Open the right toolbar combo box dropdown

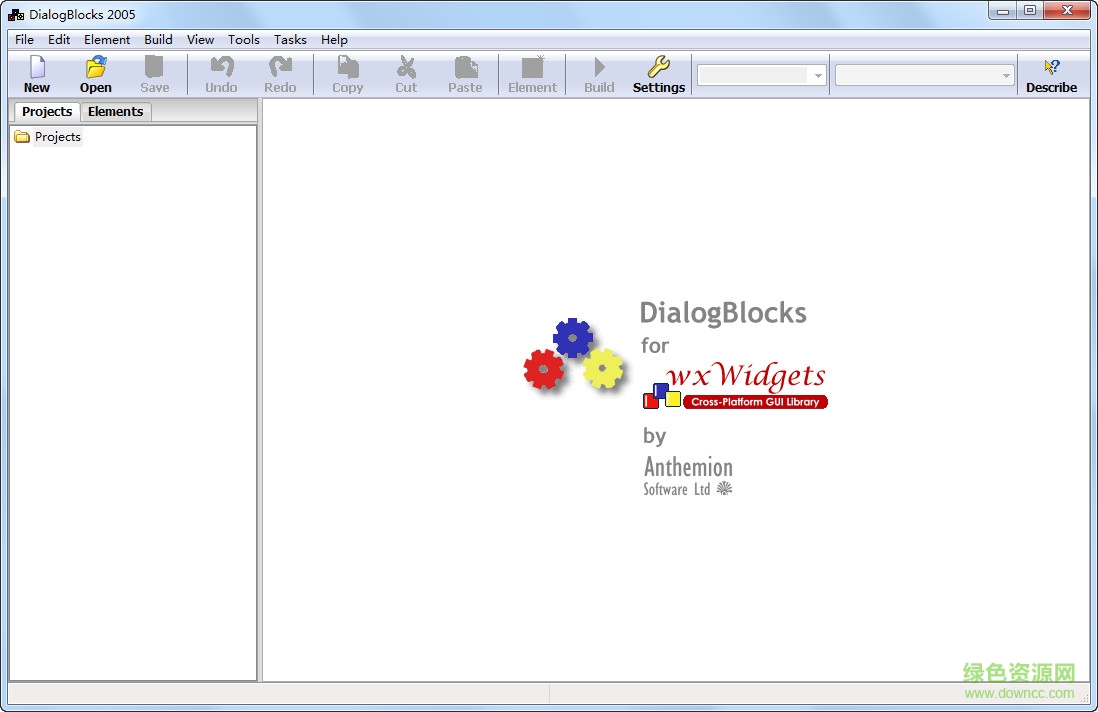click(x=1006, y=74)
